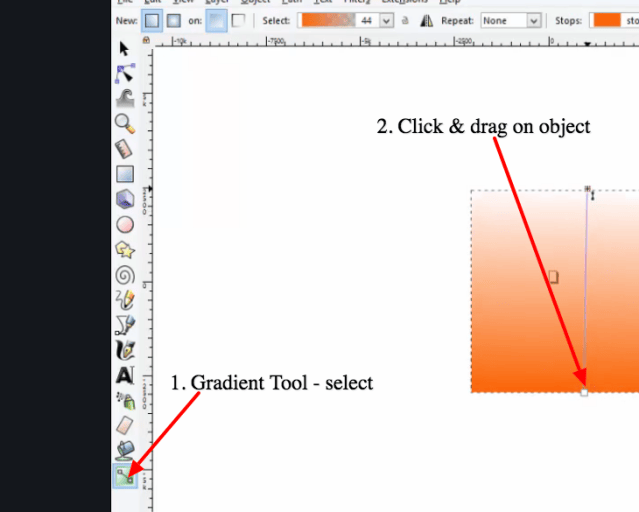Click the gradient start handle at rectangle top
This screenshot has height=512, width=639.
click(587, 189)
